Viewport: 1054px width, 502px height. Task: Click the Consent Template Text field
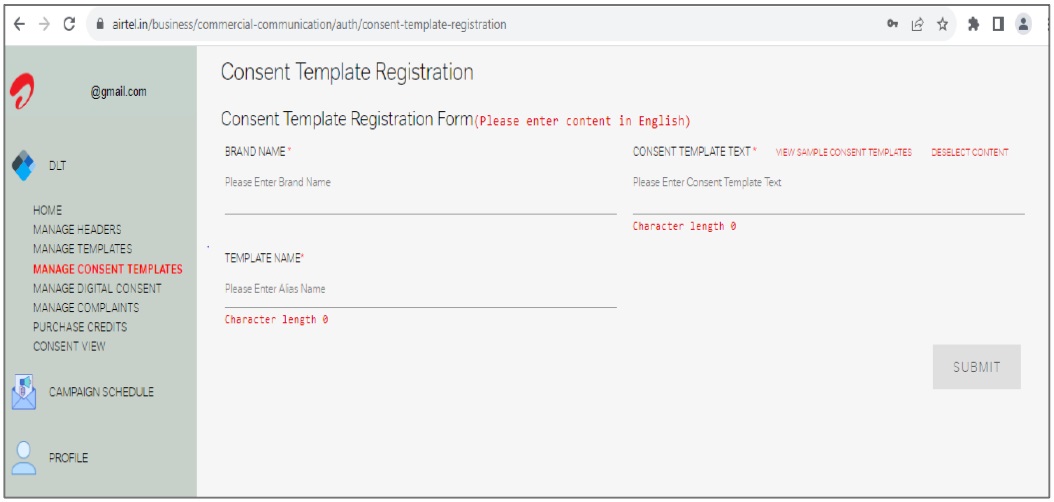point(829,192)
